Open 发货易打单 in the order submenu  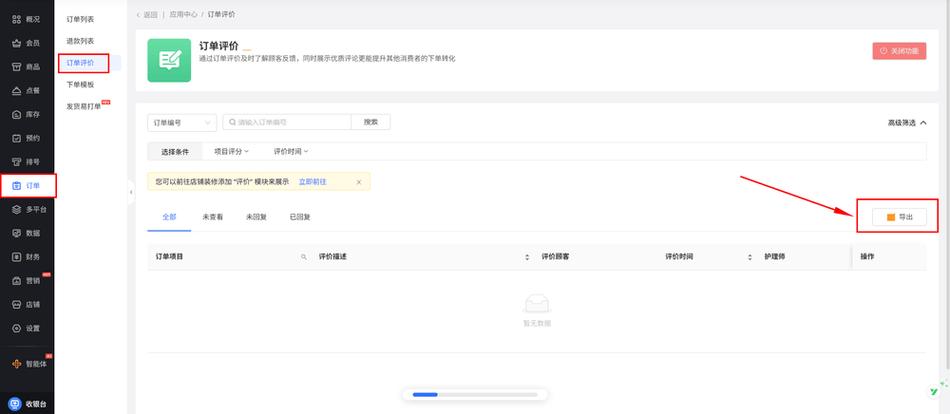coord(84,107)
